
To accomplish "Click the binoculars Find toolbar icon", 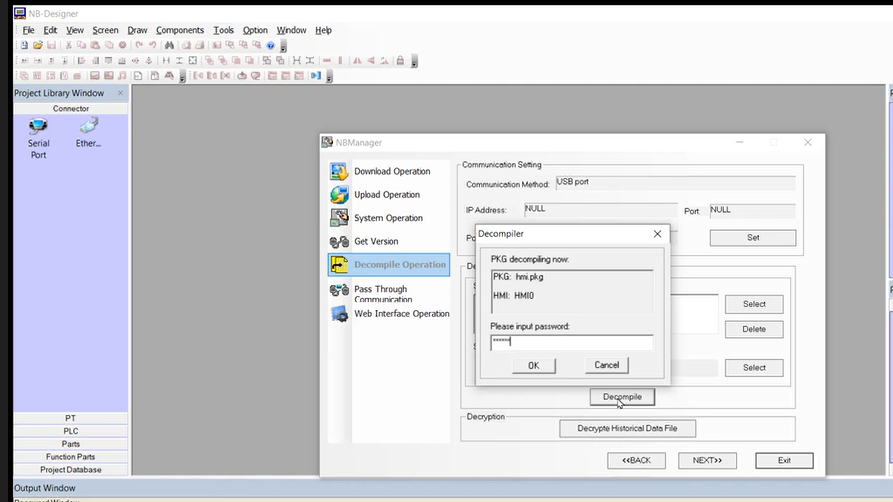I will pos(170,45).
